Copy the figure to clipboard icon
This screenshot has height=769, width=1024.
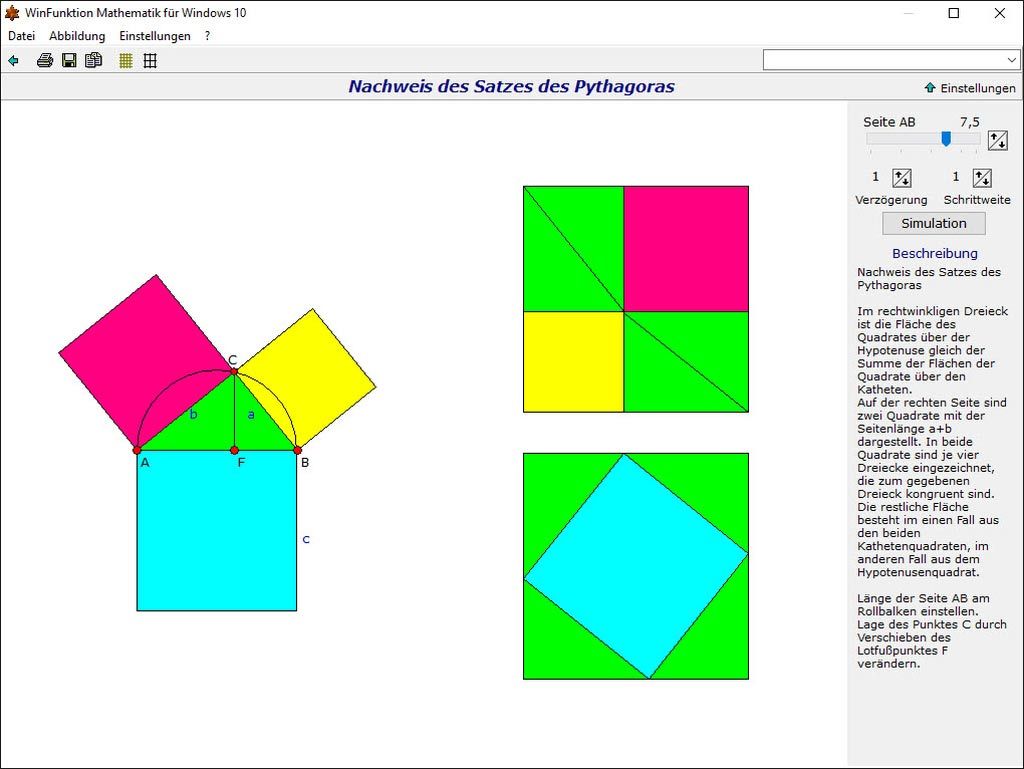(94, 61)
